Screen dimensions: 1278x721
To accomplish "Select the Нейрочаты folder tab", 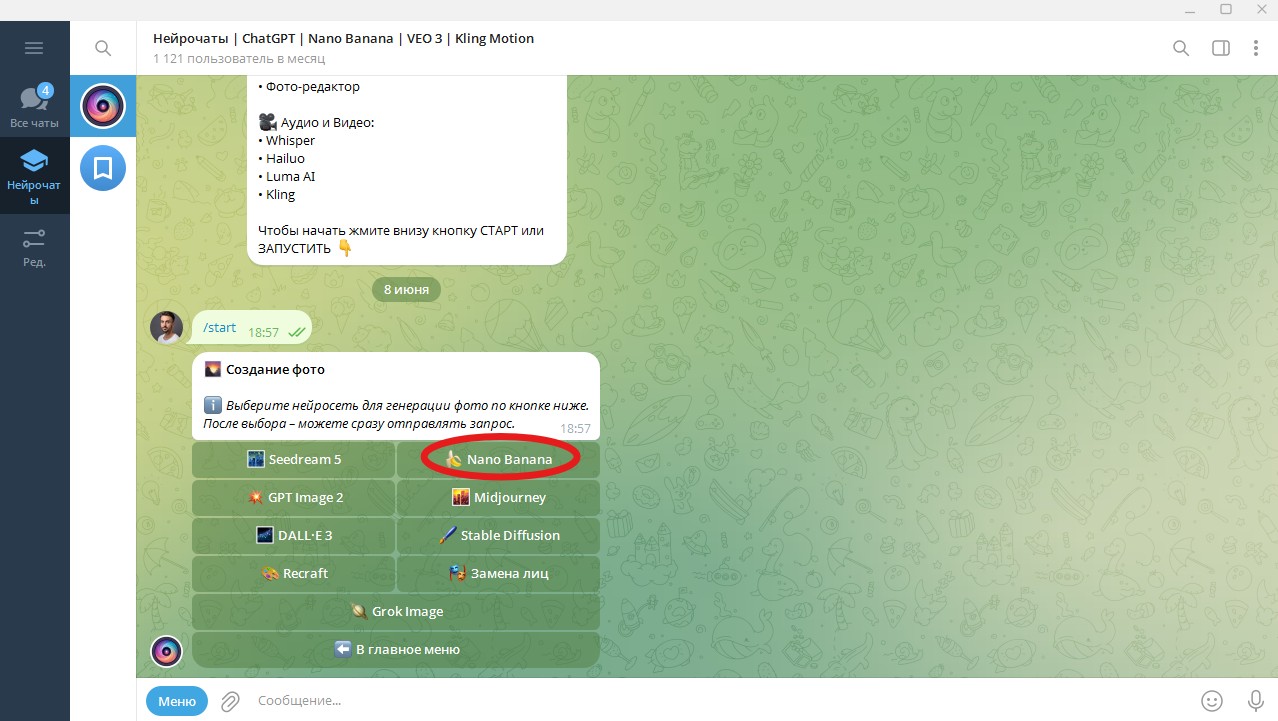I will 34,175.
